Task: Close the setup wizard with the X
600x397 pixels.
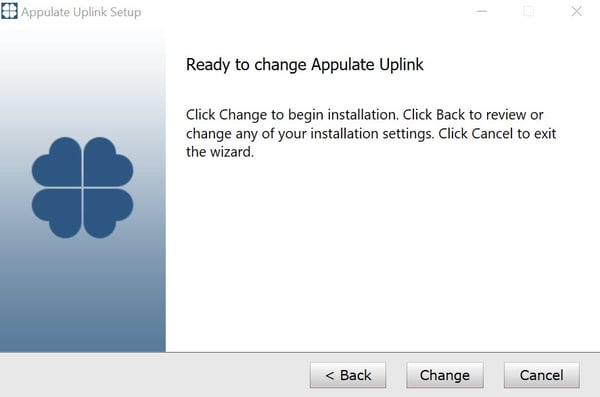Action: coord(576,11)
